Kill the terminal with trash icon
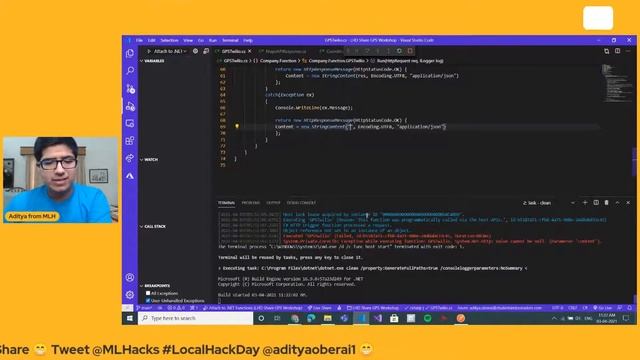 [x=607, y=202]
